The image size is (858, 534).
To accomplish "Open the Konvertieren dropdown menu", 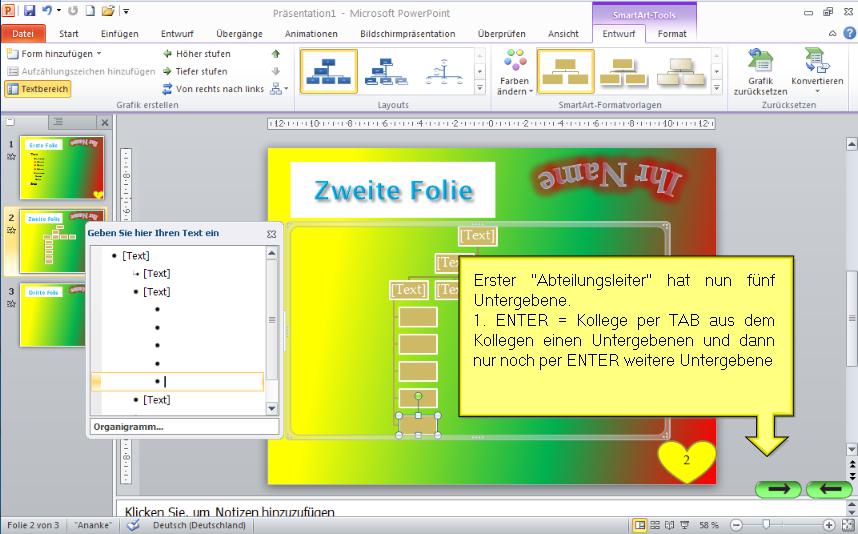I will 816,73.
